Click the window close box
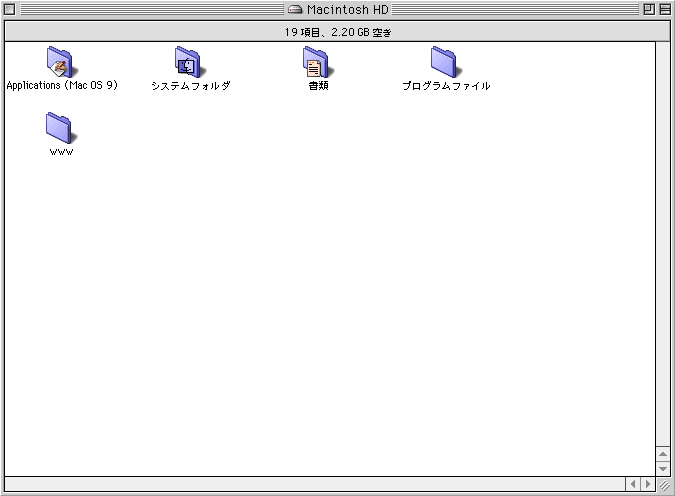 [9, 9]
